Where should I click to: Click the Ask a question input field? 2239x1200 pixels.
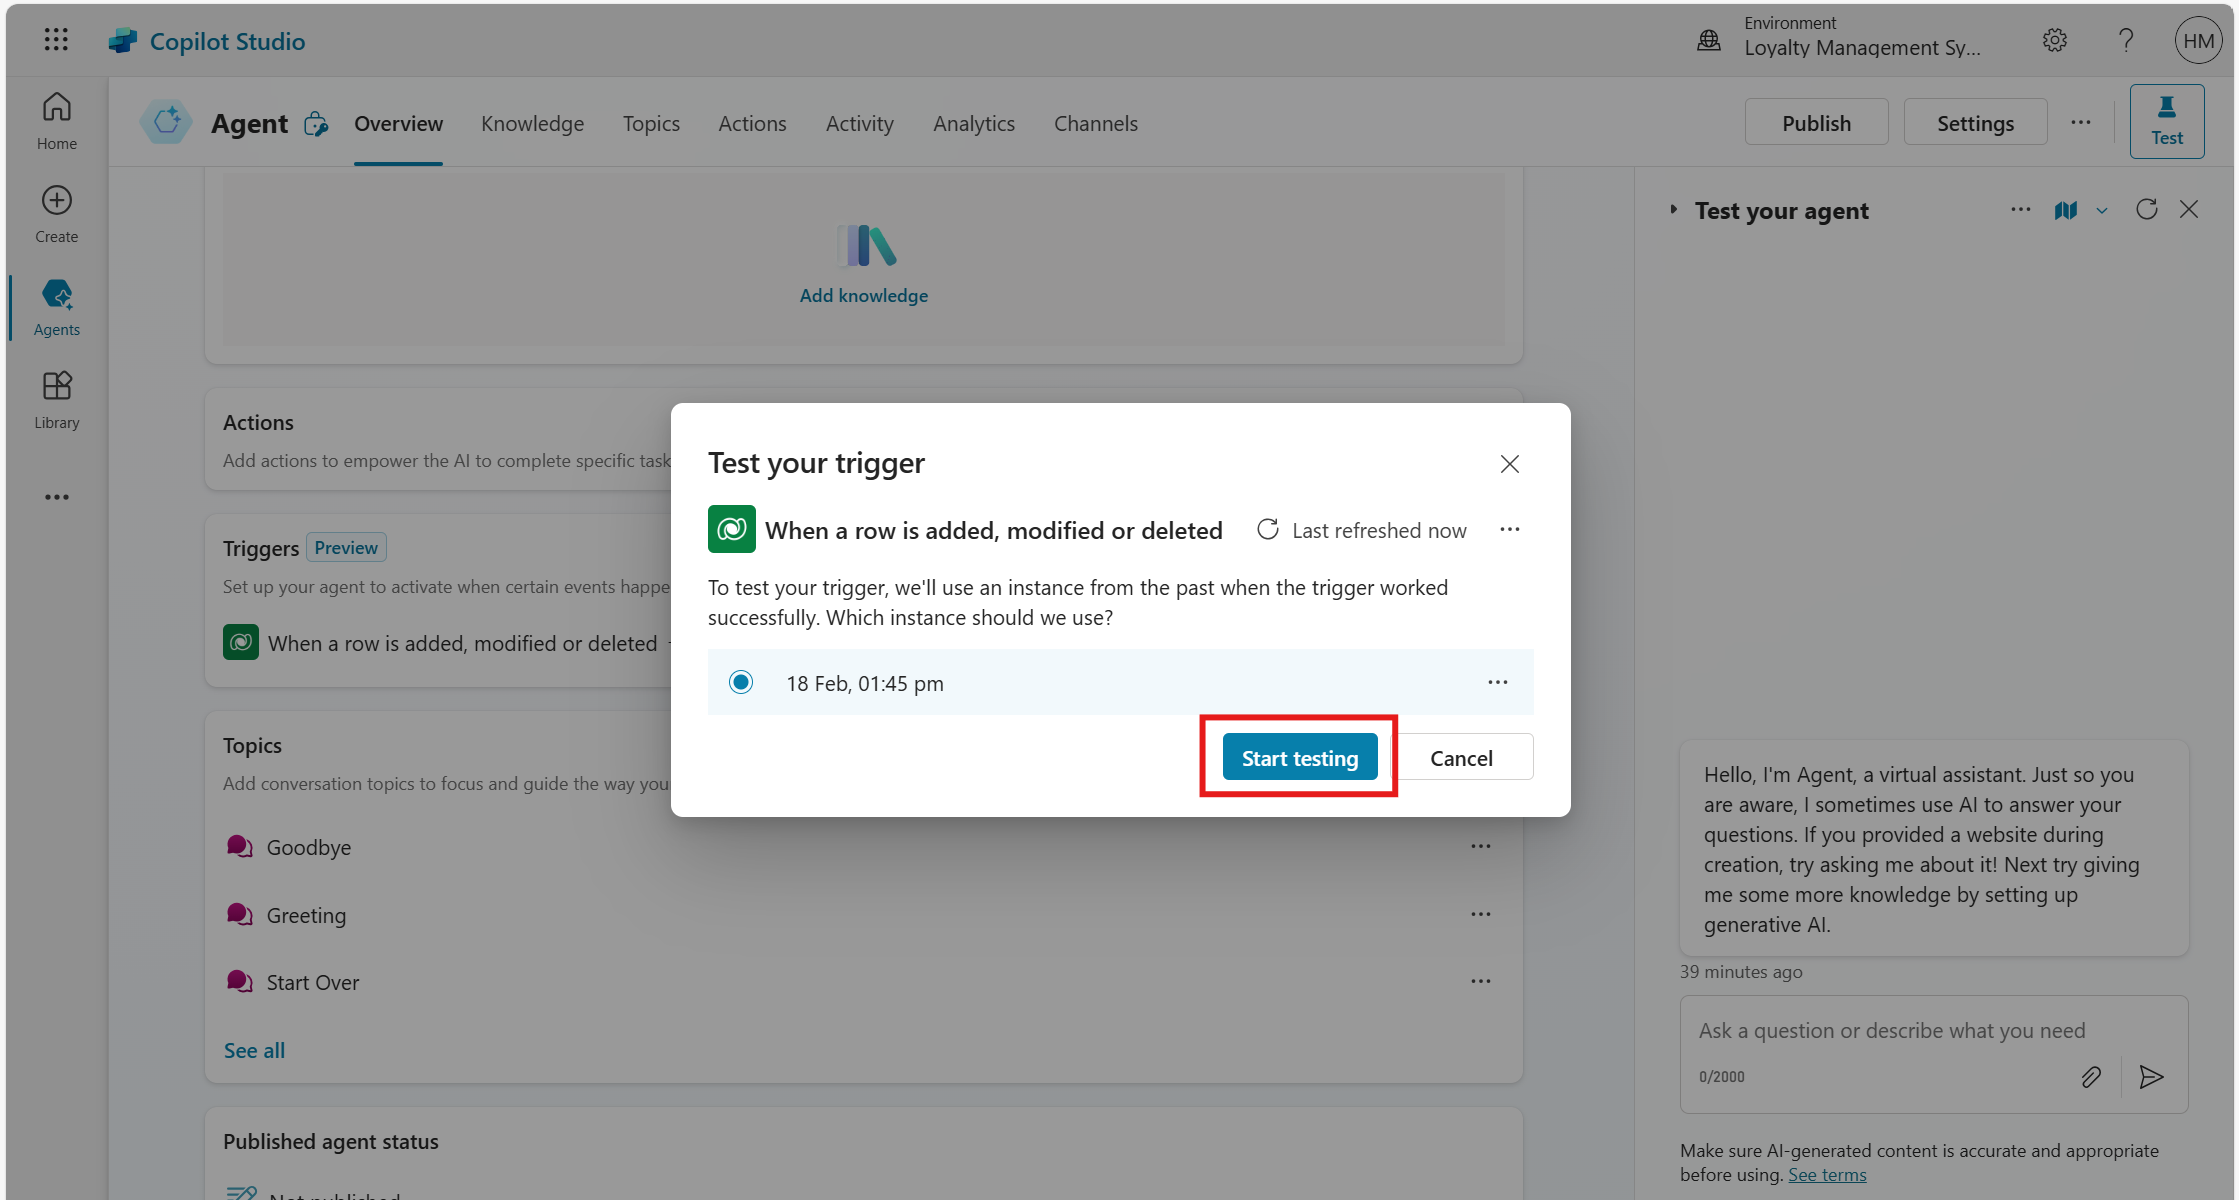click(1891, 1031)
